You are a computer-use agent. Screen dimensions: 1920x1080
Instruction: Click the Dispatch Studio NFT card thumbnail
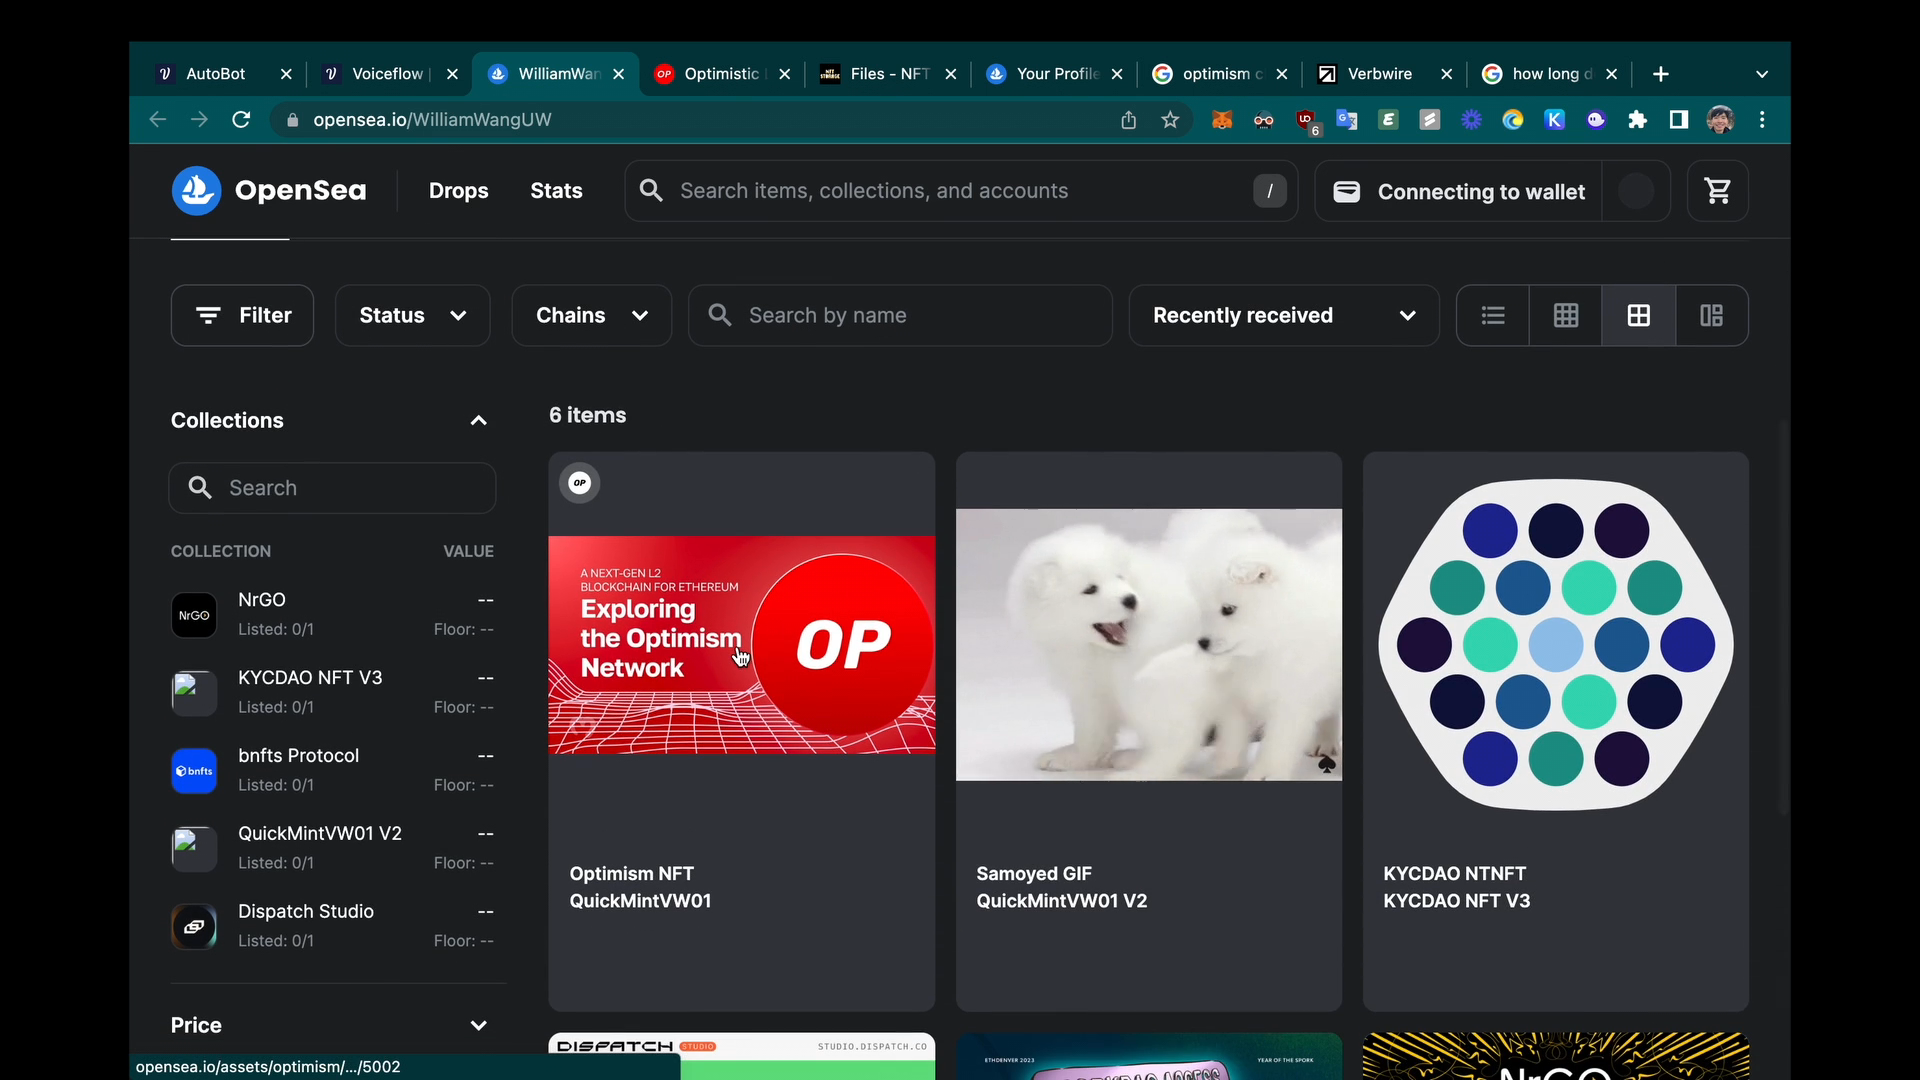(x=741, y=1056)
